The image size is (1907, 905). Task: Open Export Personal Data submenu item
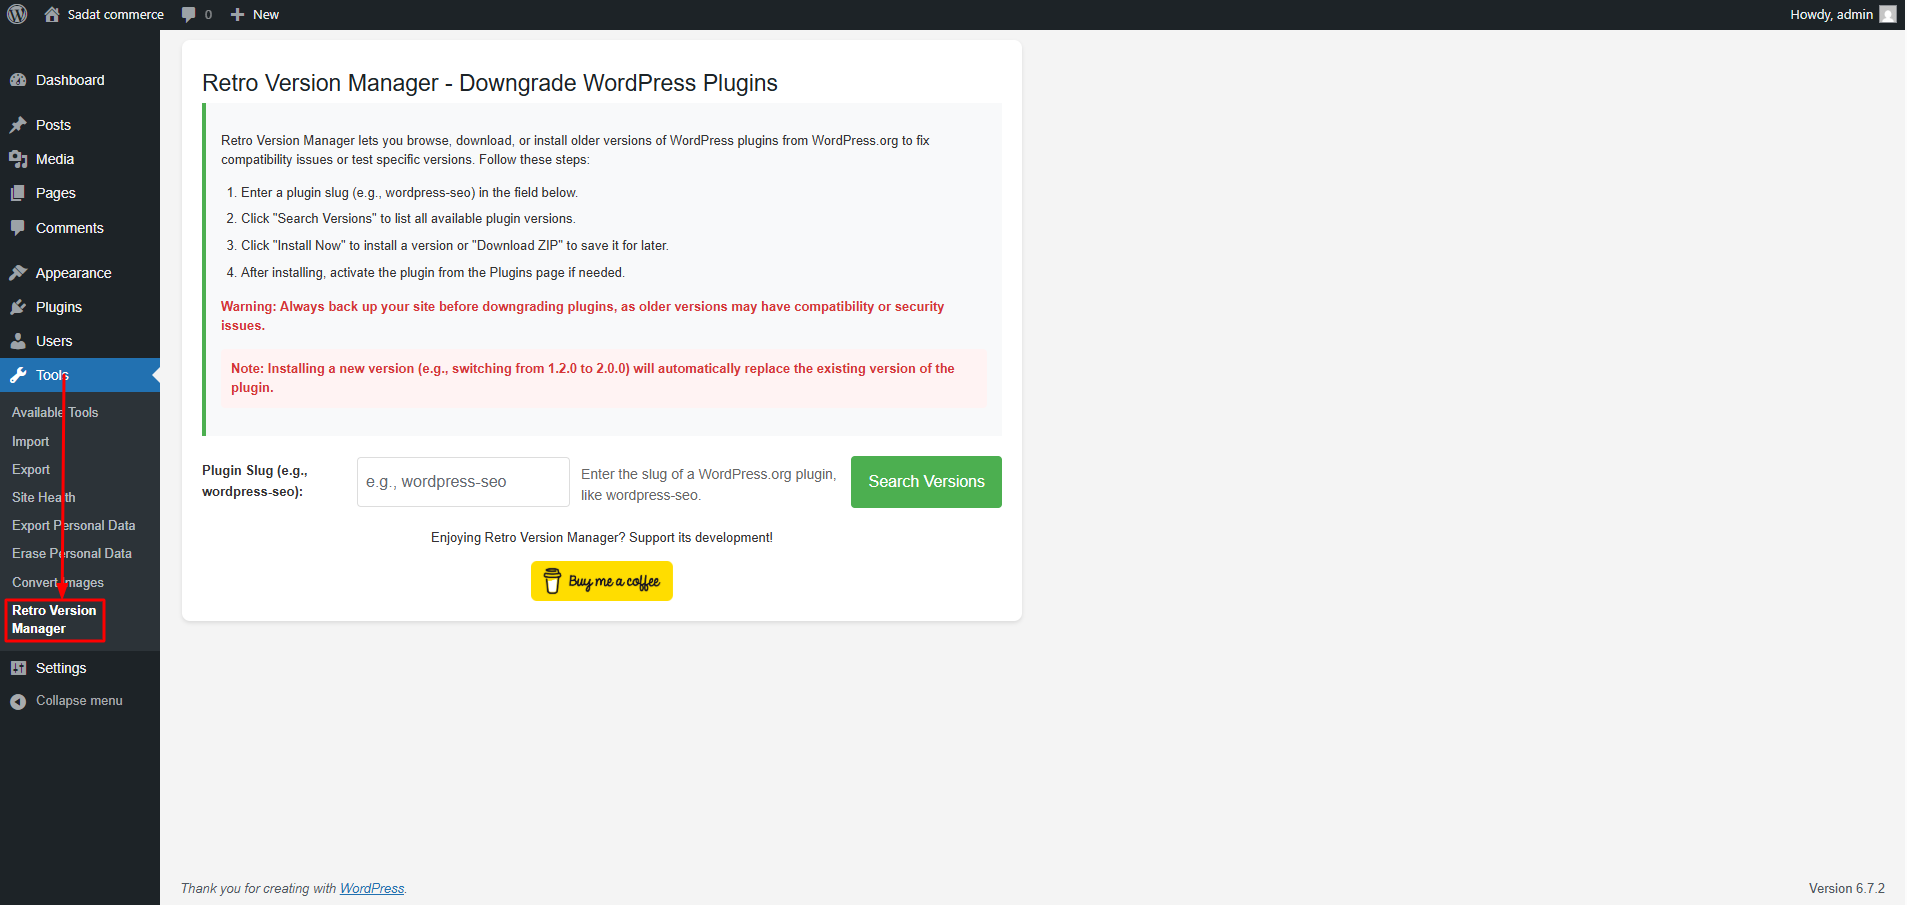[x=74, y=525]
